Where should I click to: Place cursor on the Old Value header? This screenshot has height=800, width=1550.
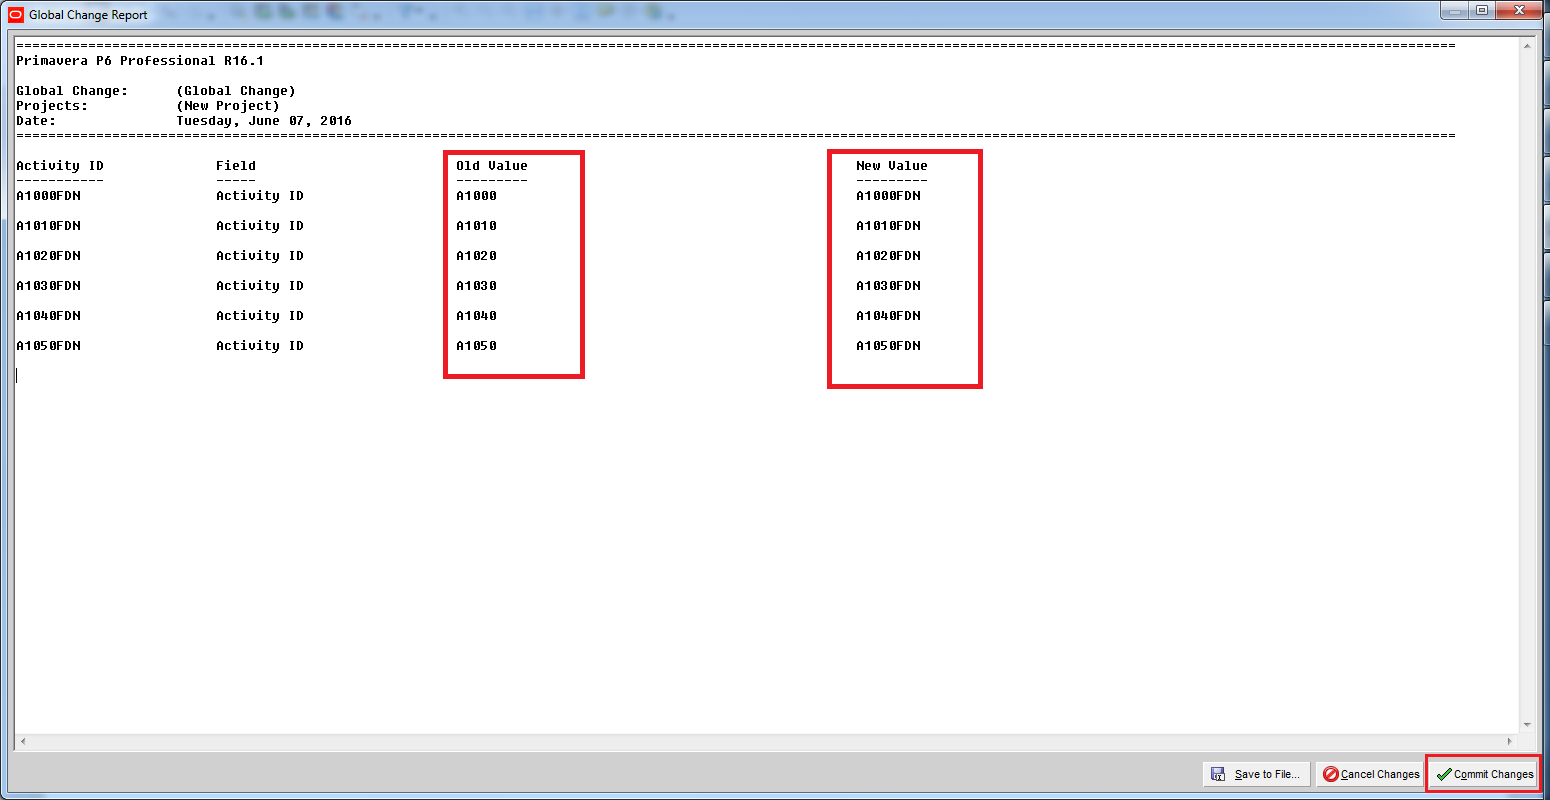(x=491, y=166)
